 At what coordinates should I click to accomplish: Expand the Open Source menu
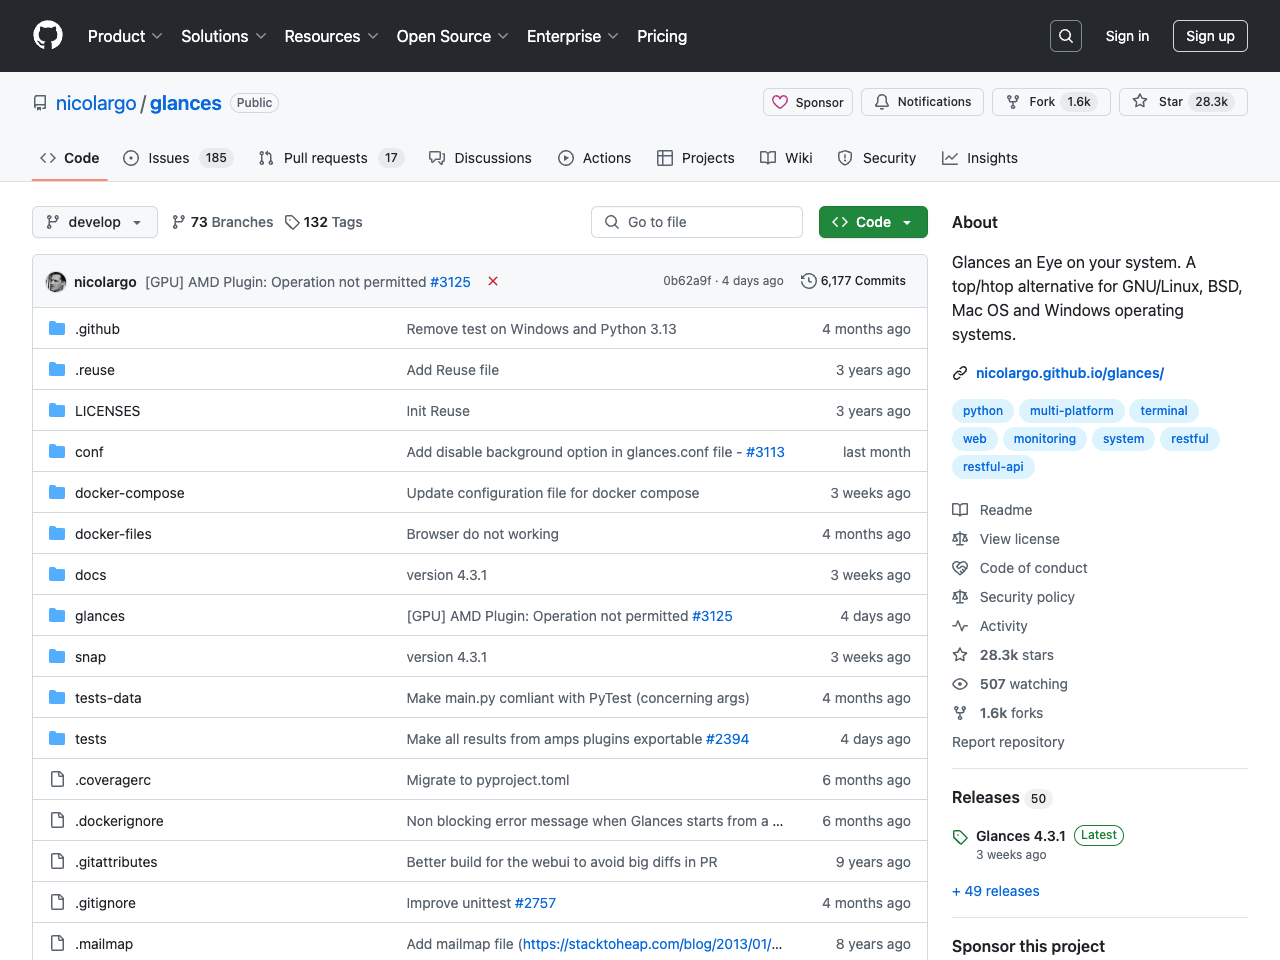pos(452,36)
